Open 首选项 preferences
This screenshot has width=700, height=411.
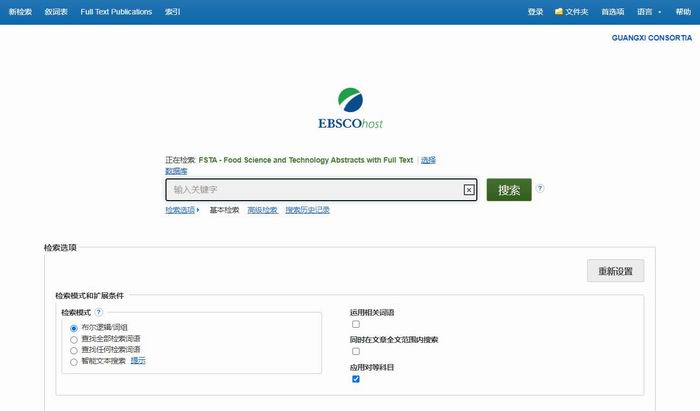coord(612,12)
